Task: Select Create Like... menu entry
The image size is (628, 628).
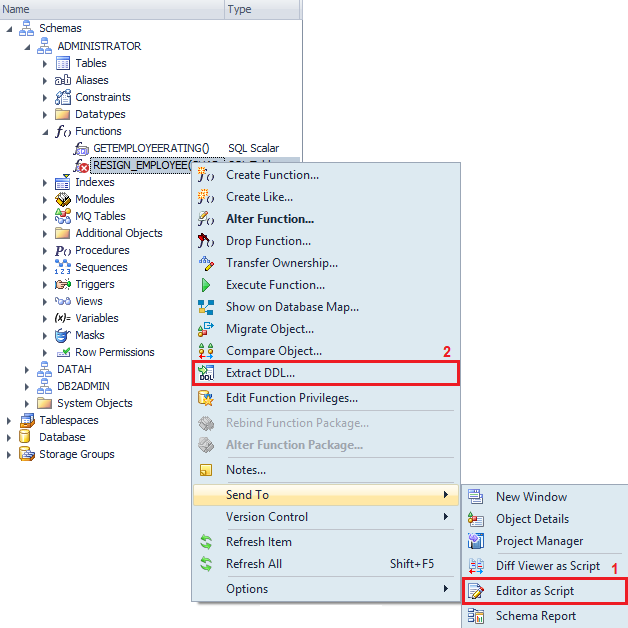Action: (259, 197)
